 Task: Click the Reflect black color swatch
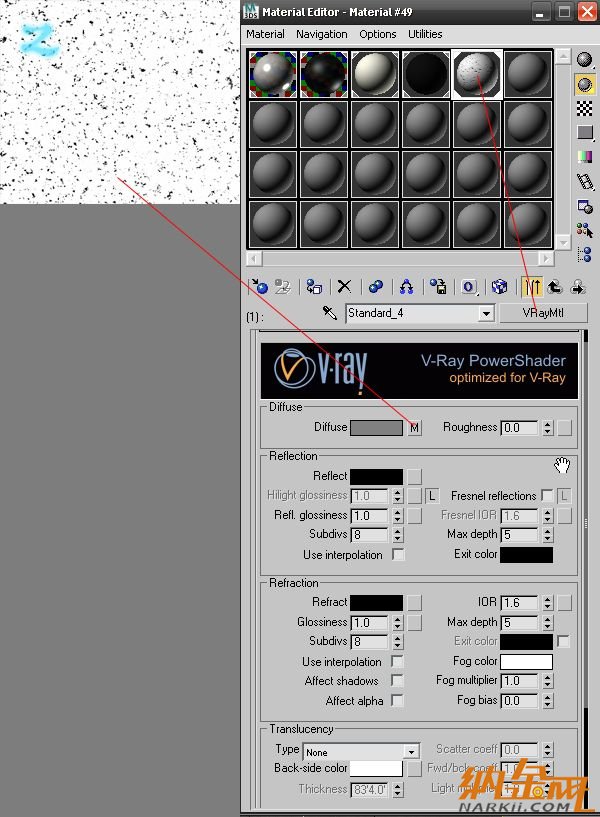(377, 476)
